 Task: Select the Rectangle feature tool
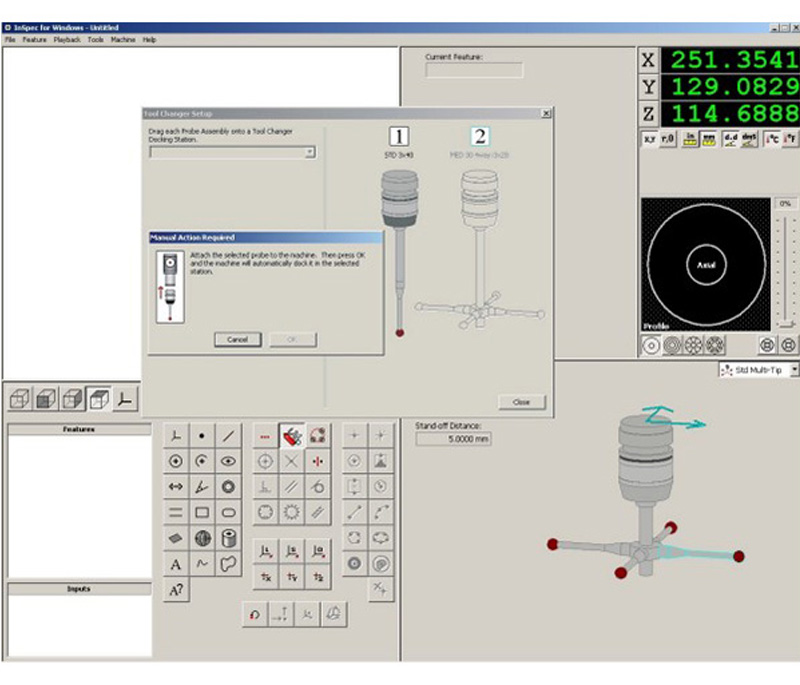point(202,513)
